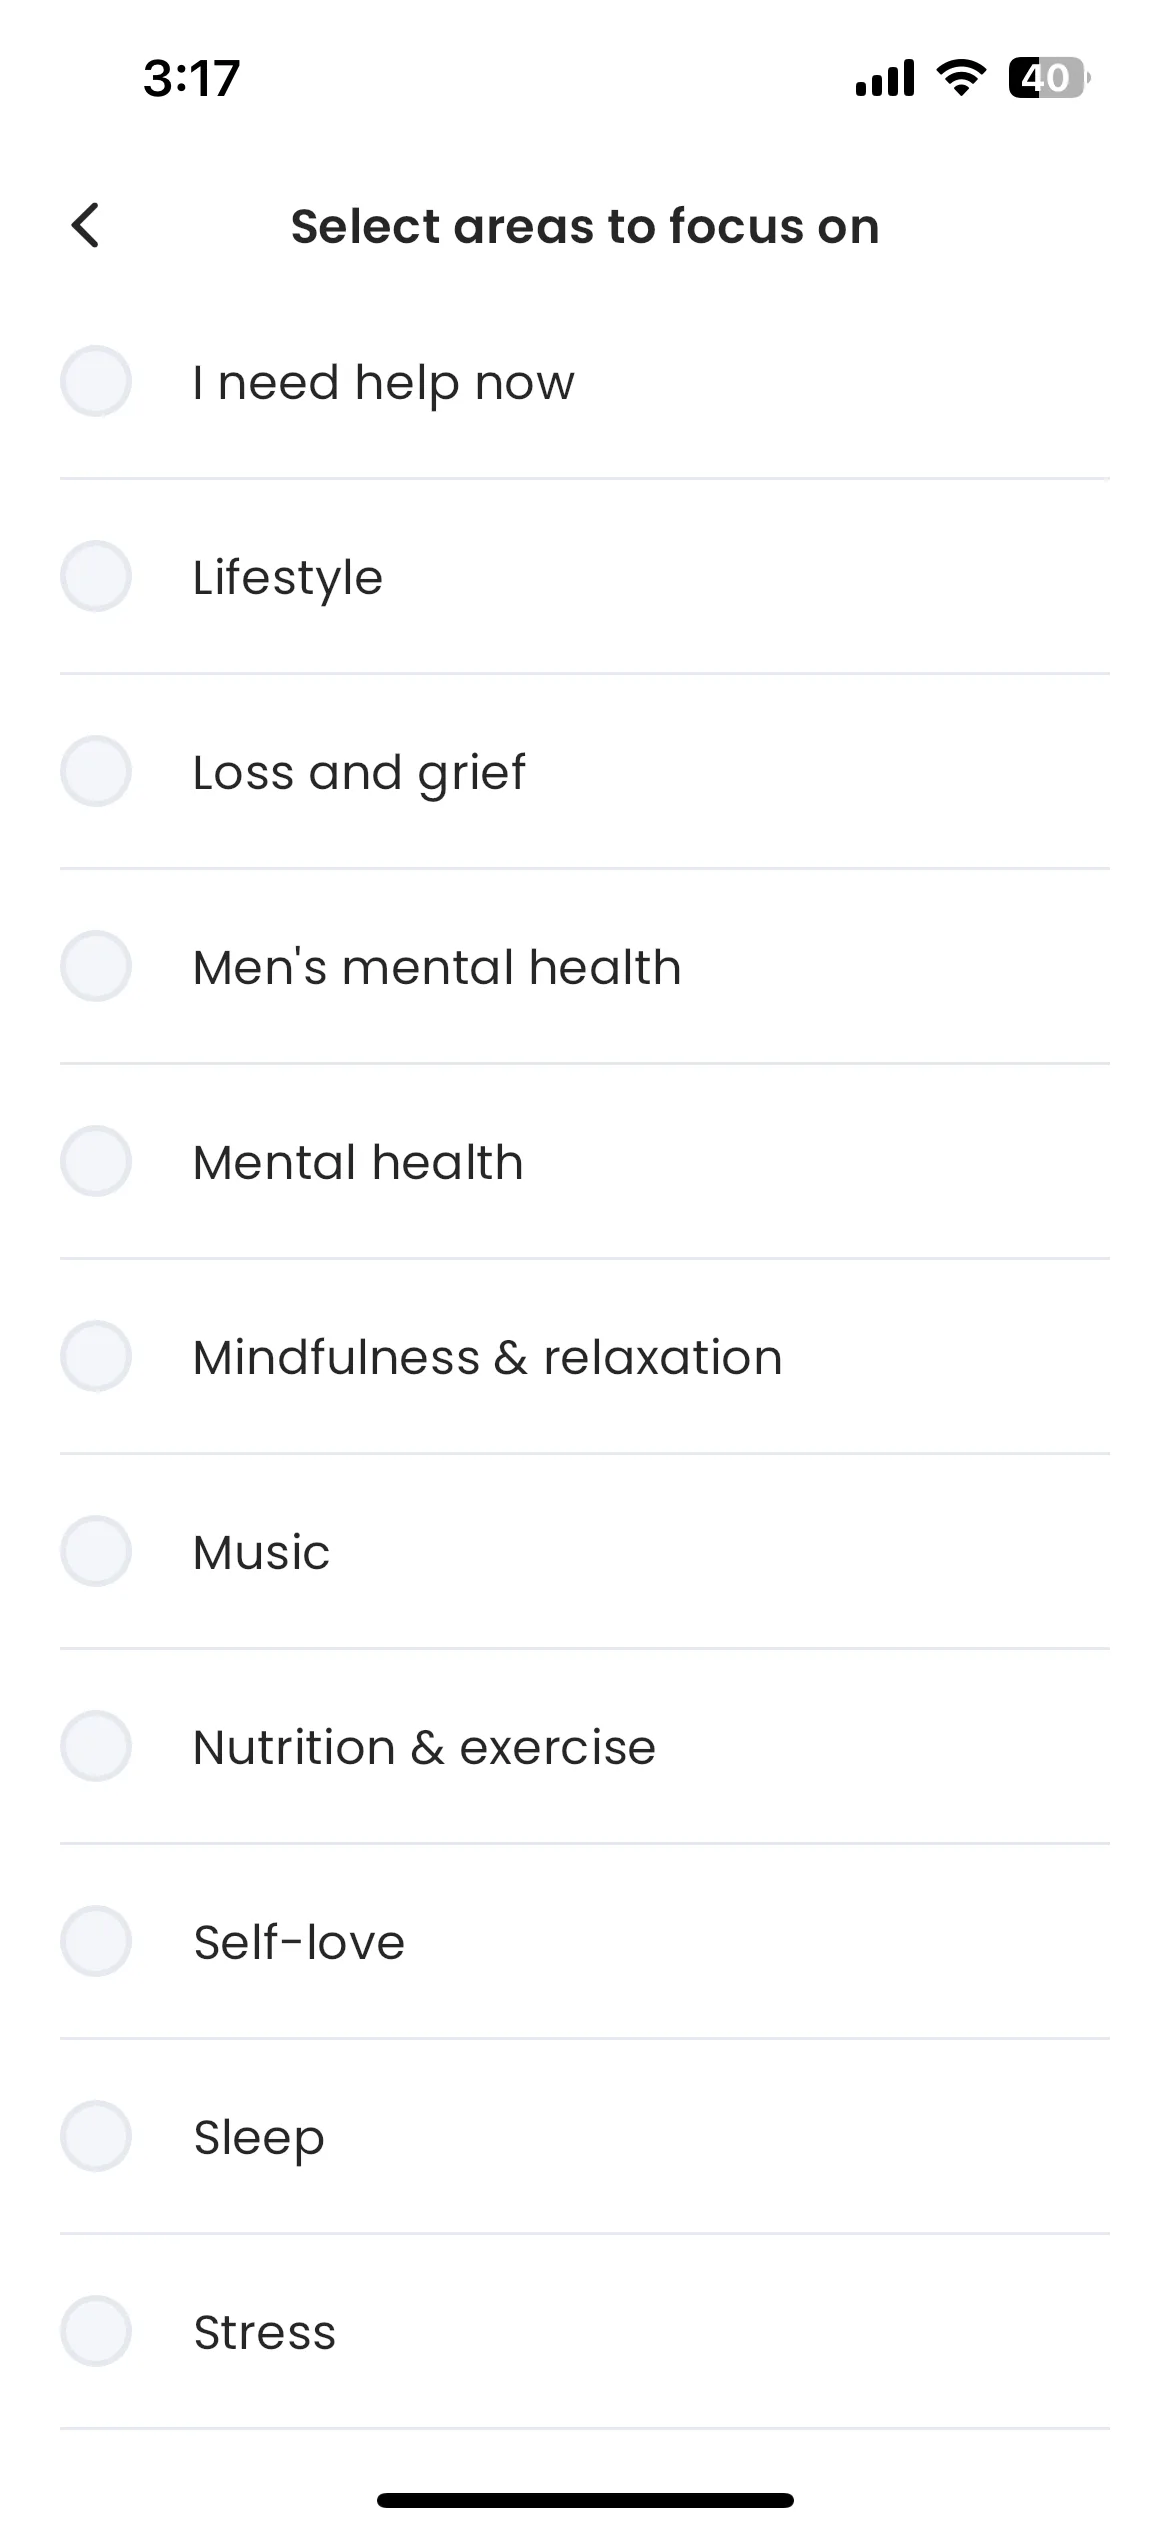
Task: Tap the Wi-Fi status icon
Action: [x=960, y=78]
